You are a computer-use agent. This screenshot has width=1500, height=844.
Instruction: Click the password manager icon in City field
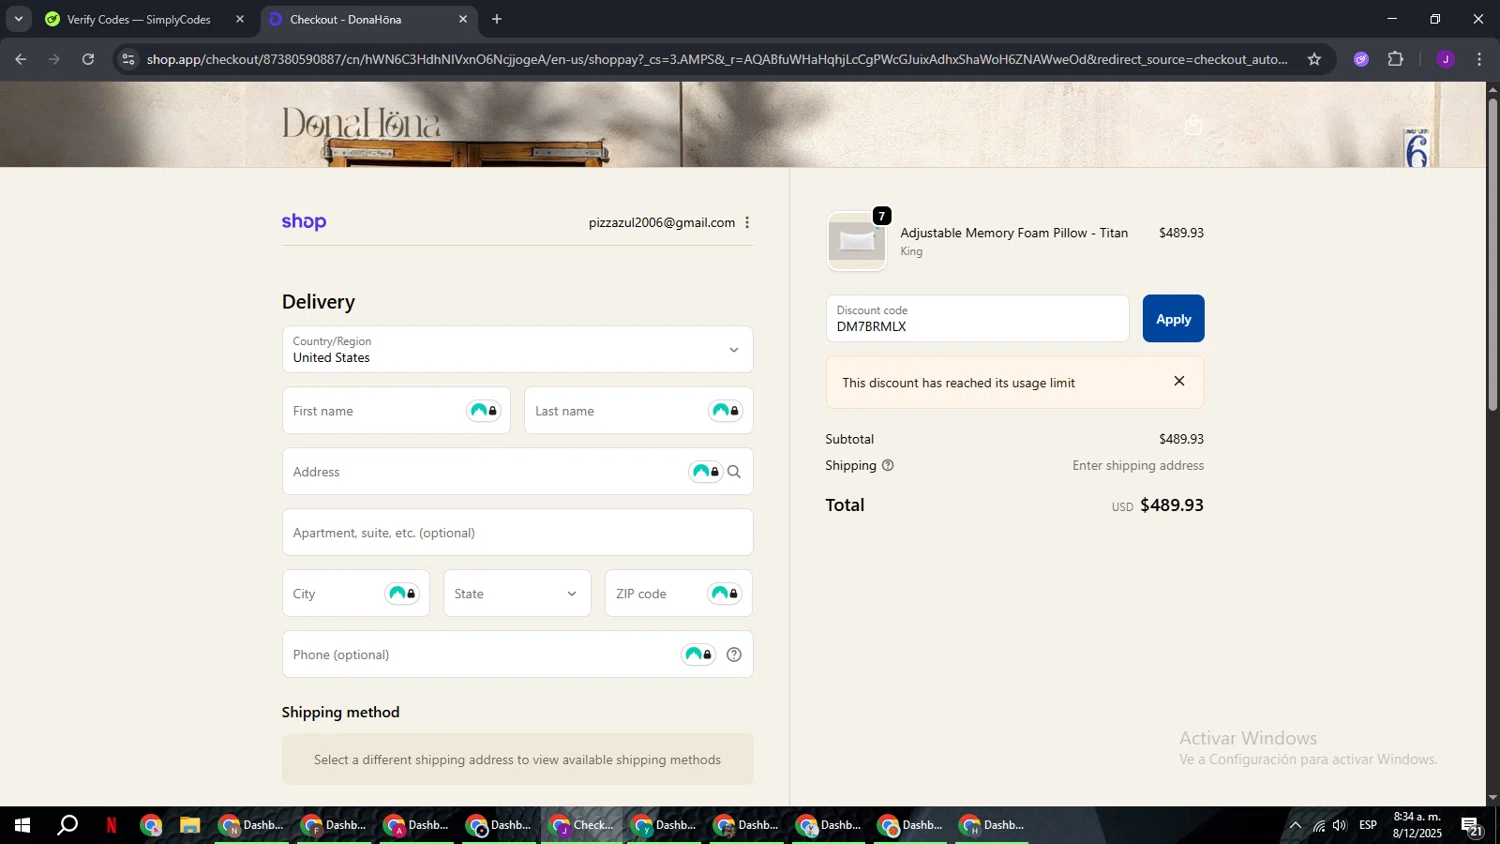(x=402, y=594)
